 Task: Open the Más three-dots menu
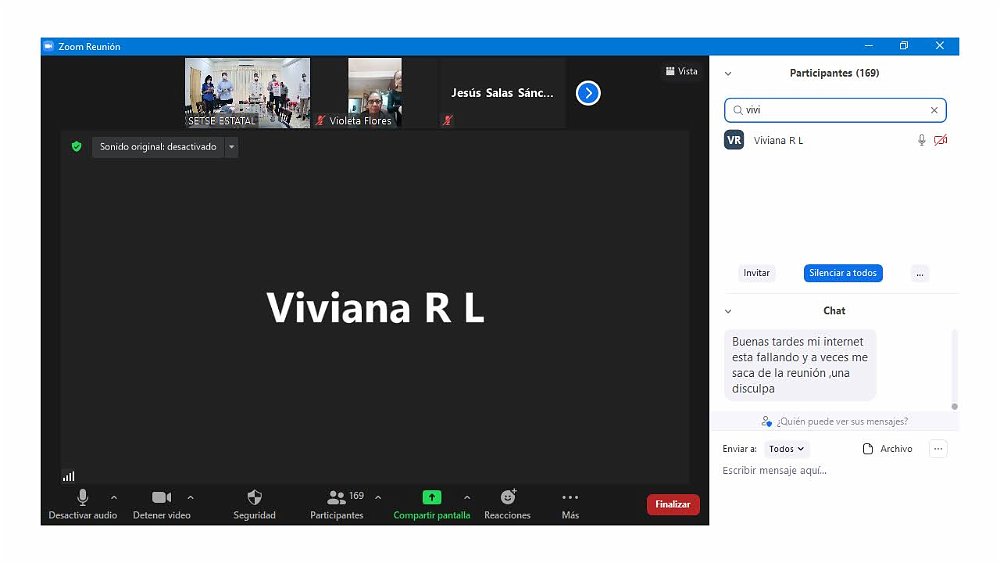570,497
